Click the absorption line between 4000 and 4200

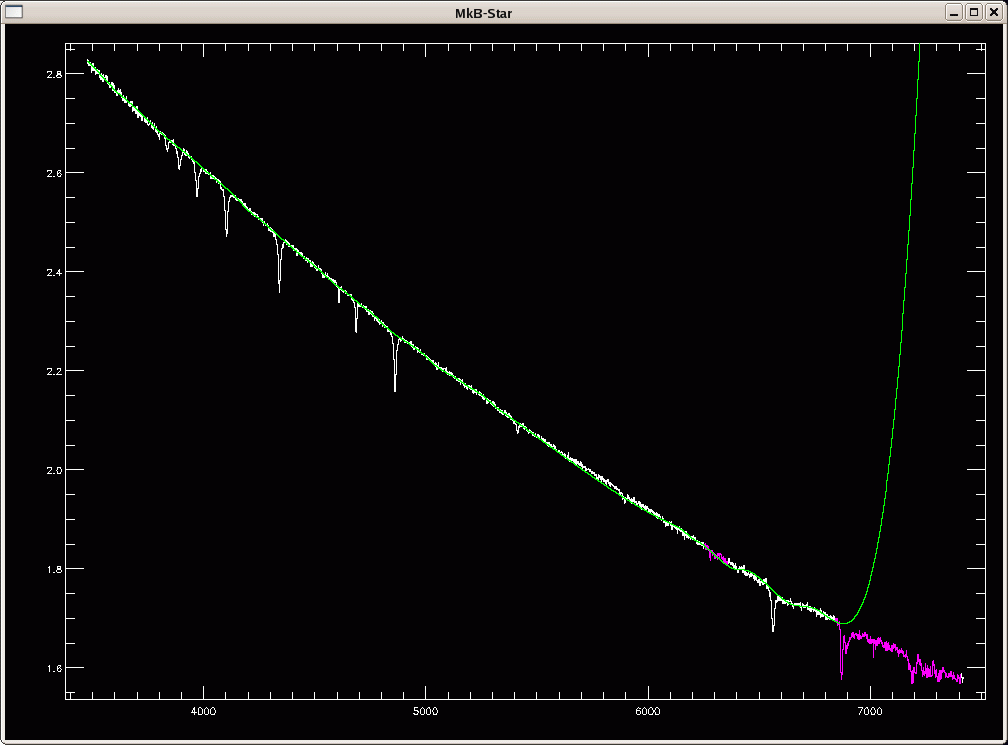(x=227, y=225)
